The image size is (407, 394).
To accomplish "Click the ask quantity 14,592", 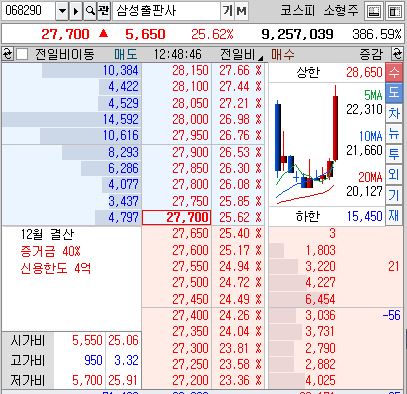I will point(120,119).
